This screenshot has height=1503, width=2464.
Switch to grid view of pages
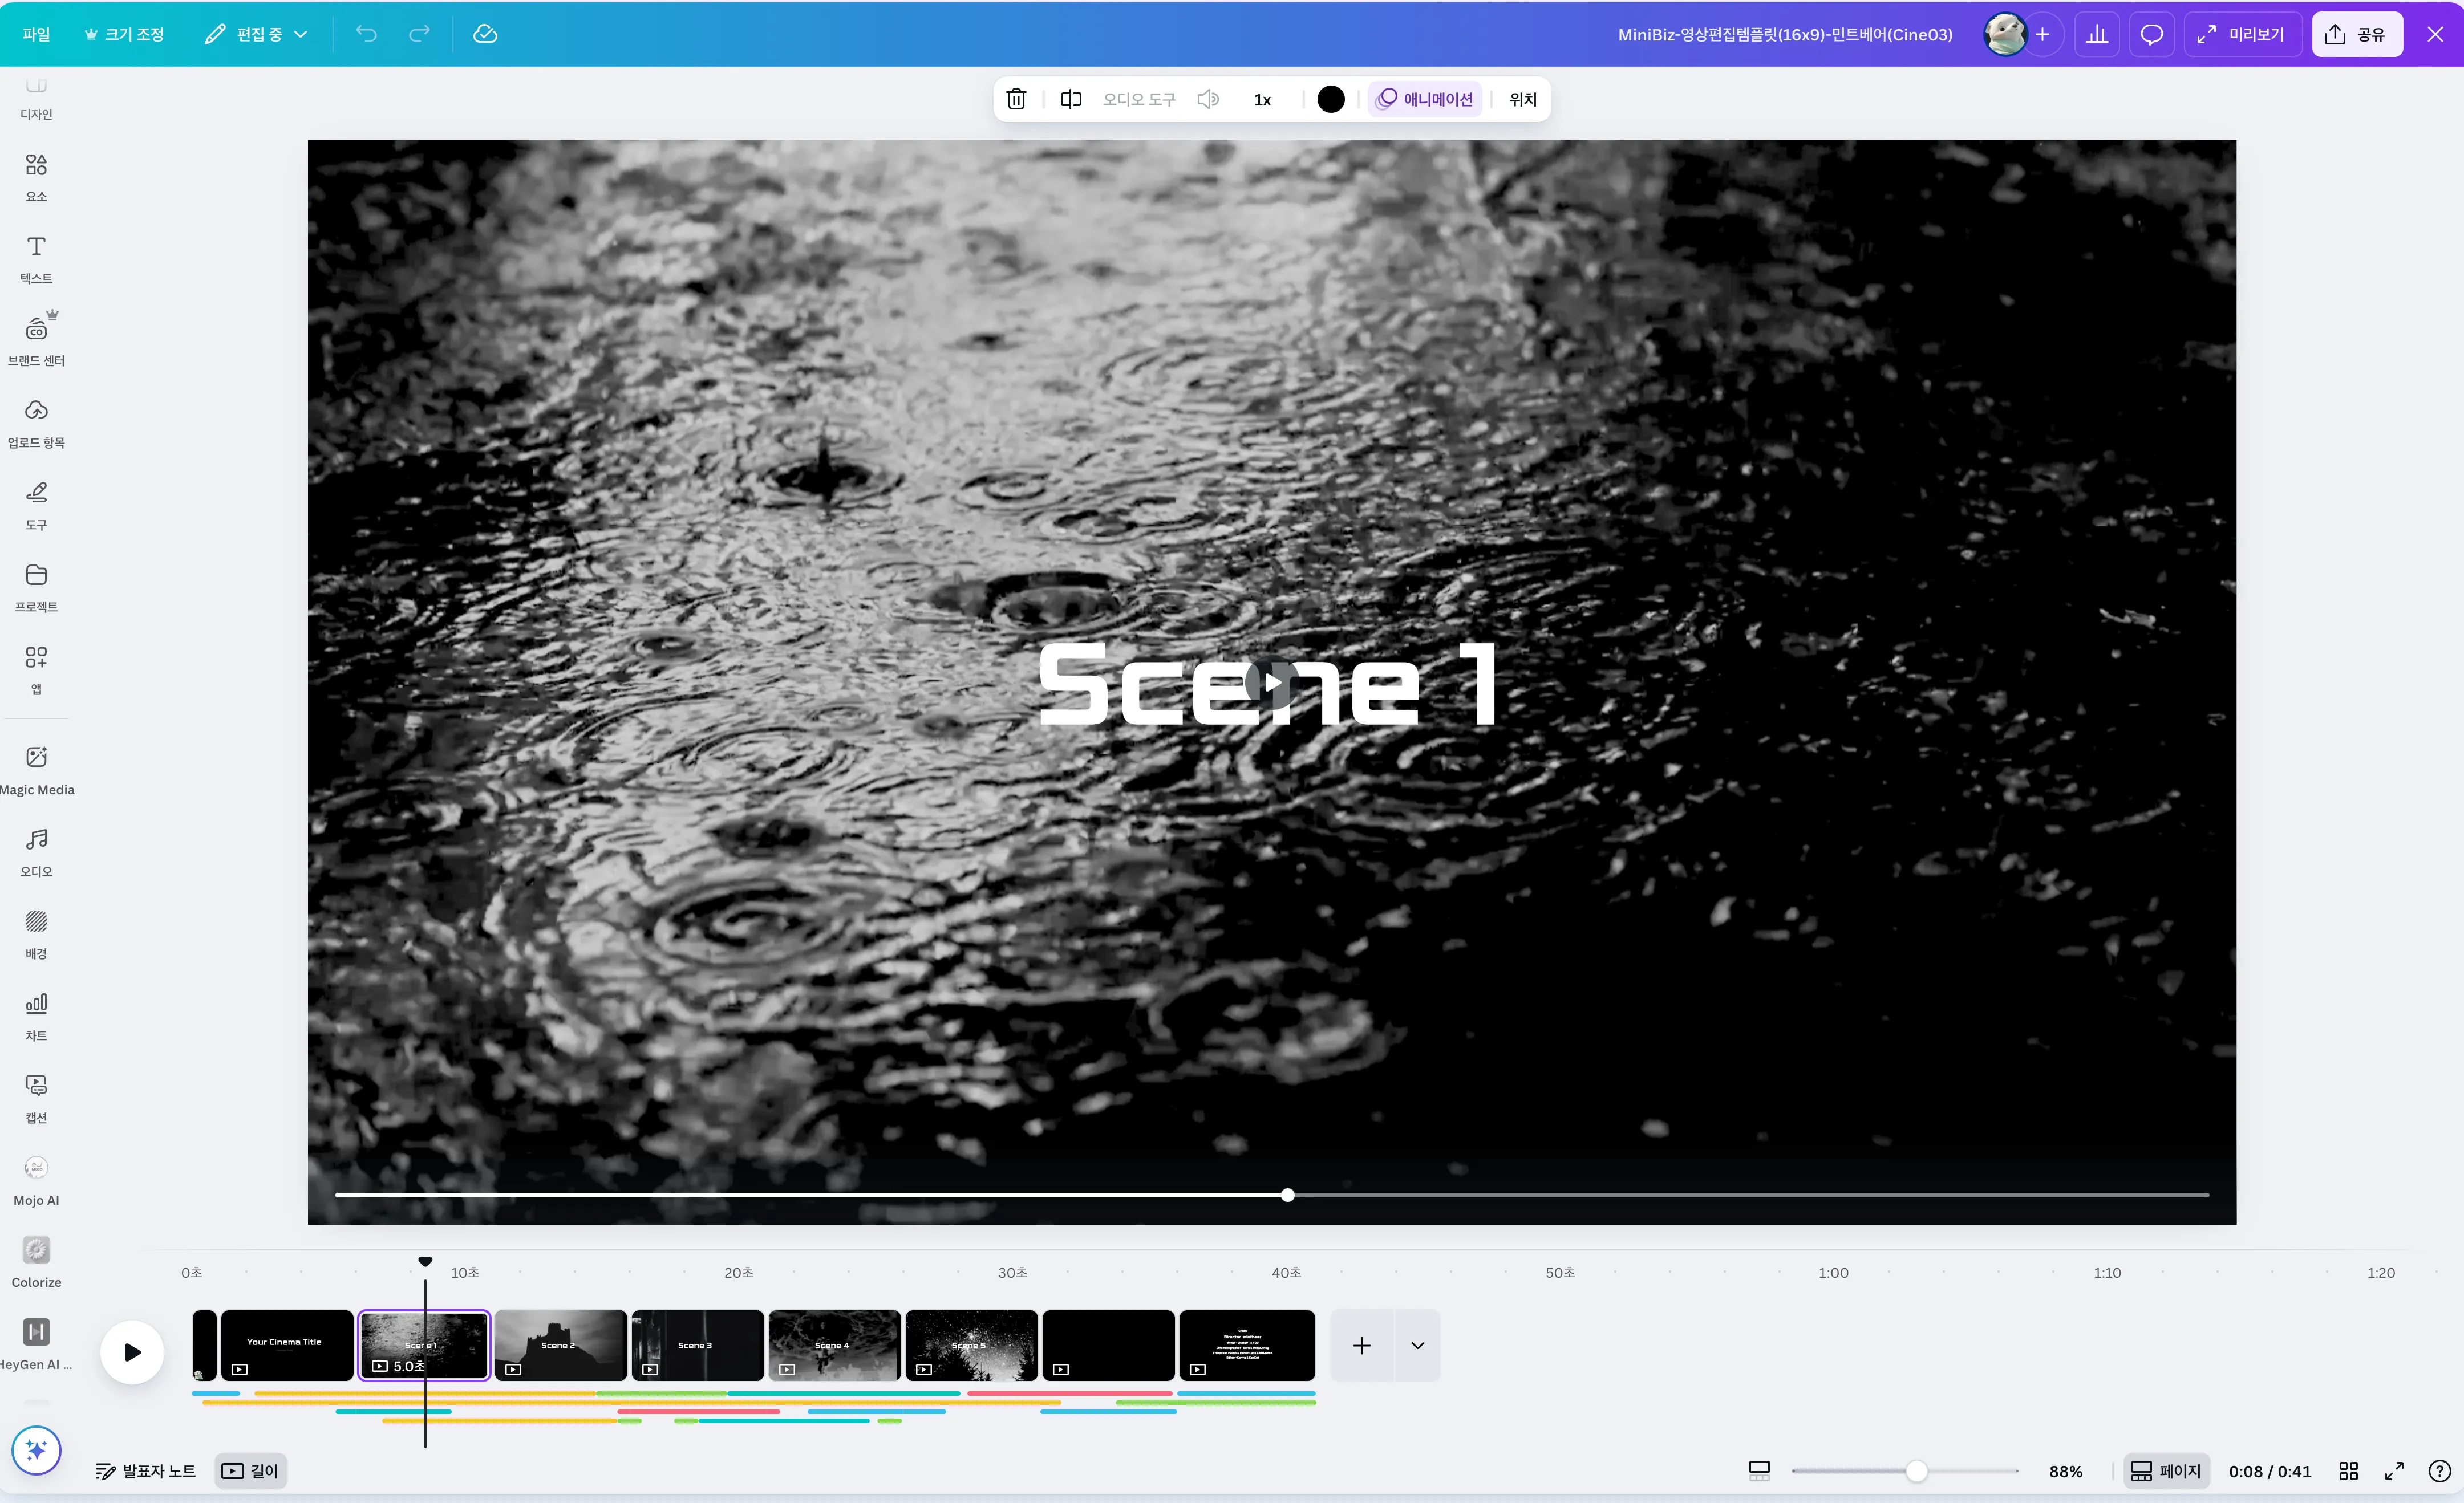pos(2349,1471)
